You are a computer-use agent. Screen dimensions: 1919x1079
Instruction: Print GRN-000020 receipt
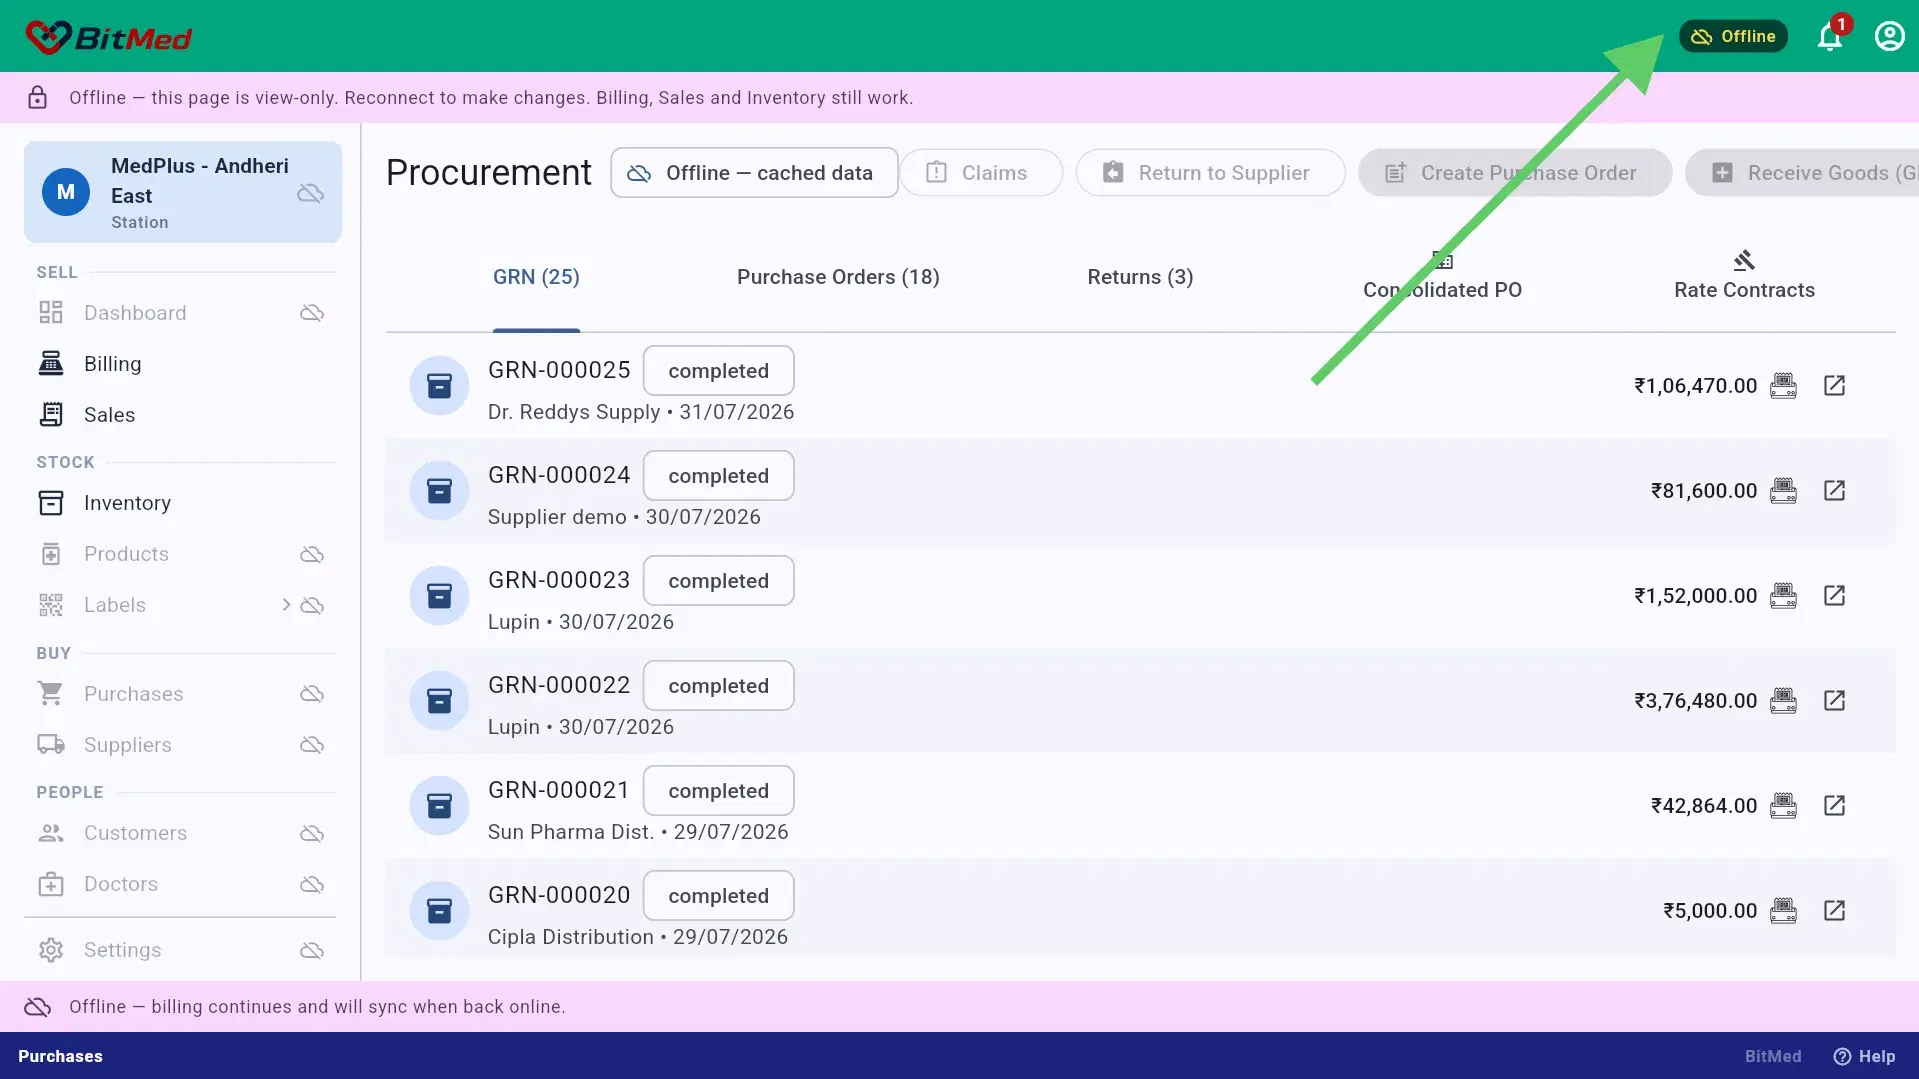[x=1783, y=911]
